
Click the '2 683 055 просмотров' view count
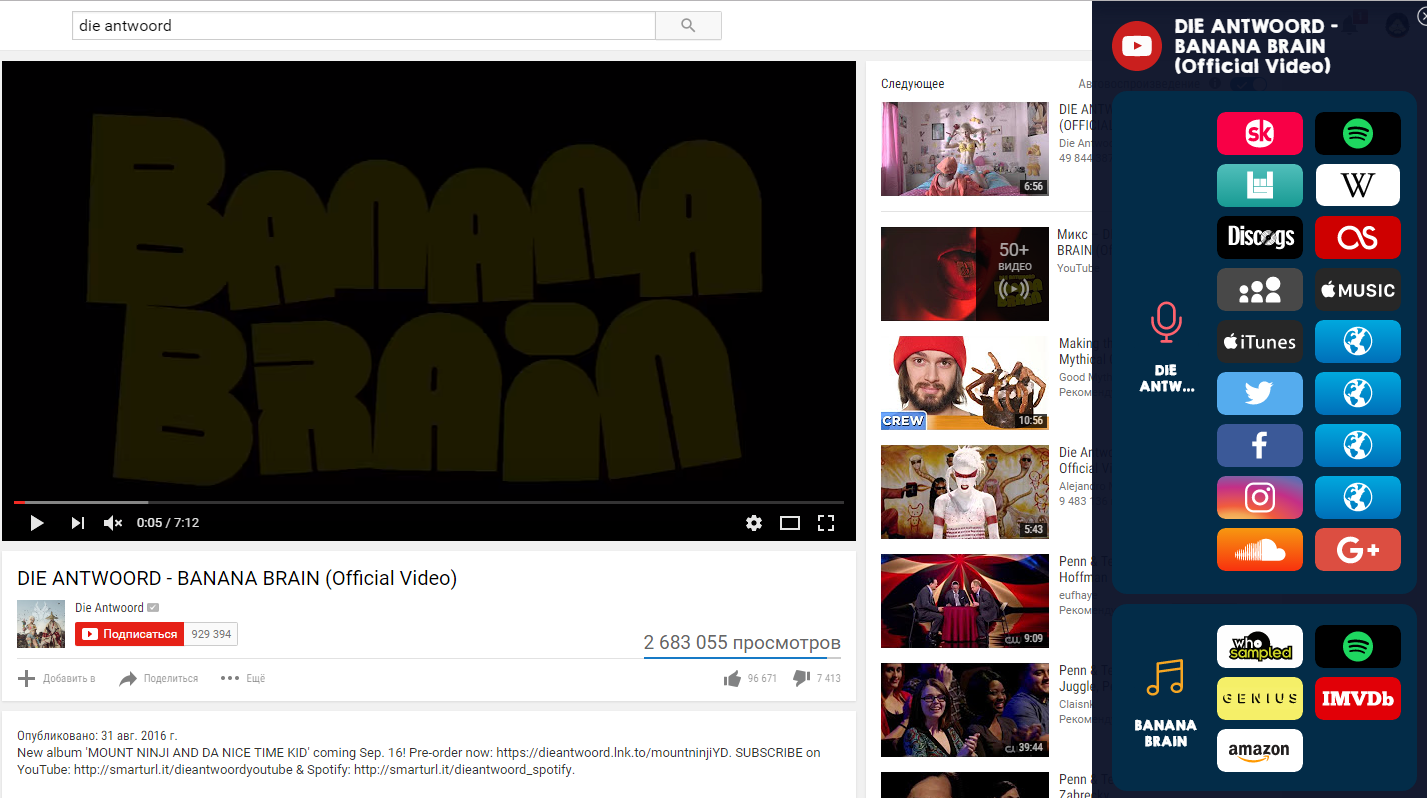[x=742, y=642]
